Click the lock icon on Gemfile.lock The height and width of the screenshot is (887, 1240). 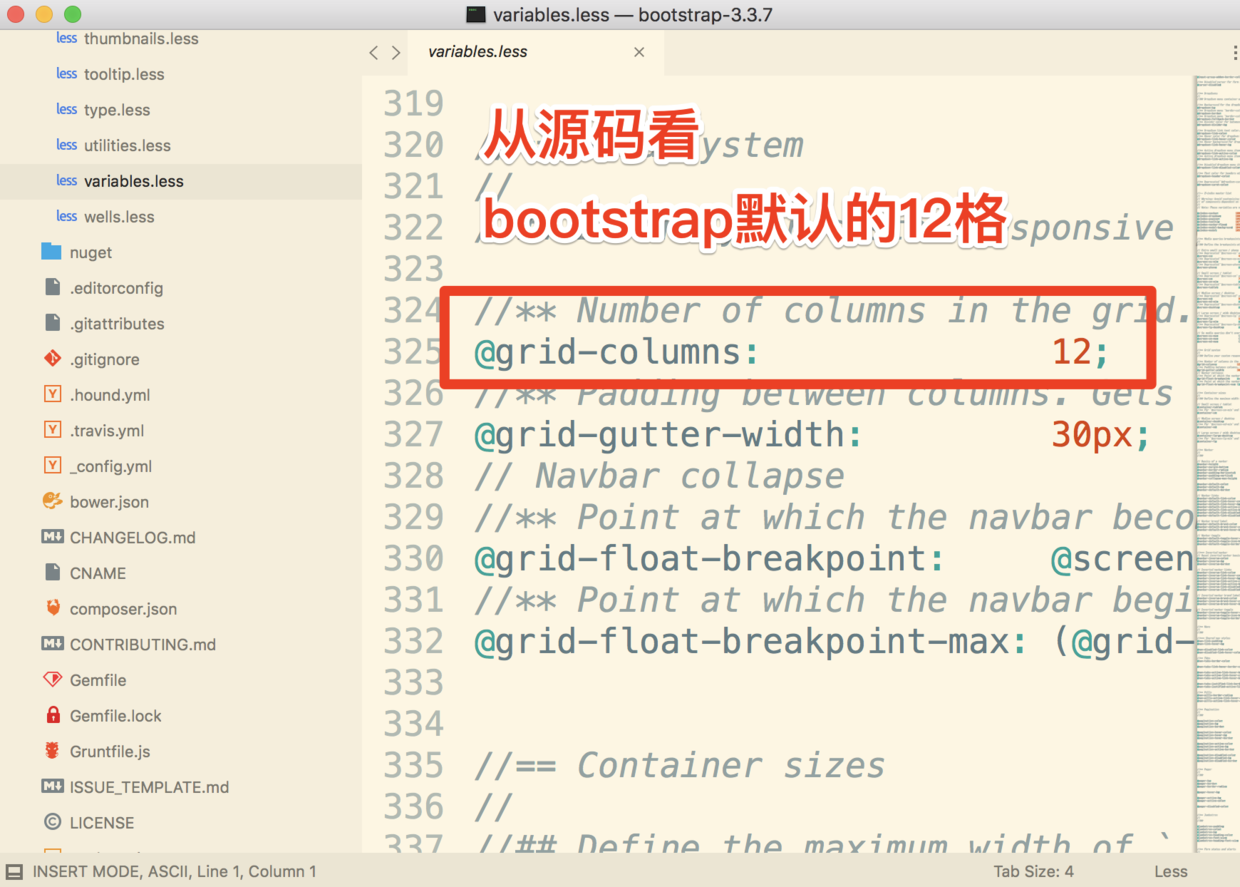coord(51,715)
